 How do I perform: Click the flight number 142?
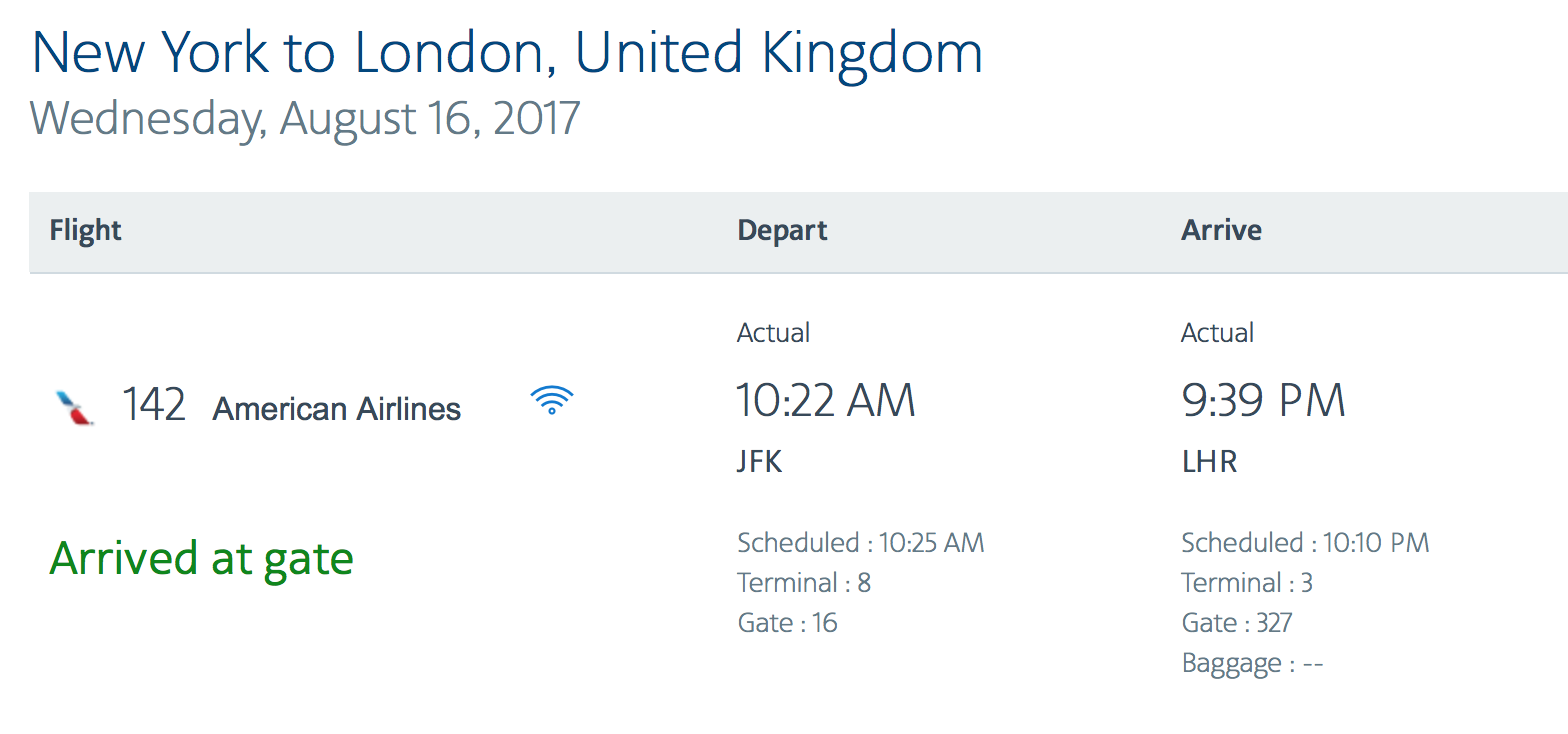(154, 406)
